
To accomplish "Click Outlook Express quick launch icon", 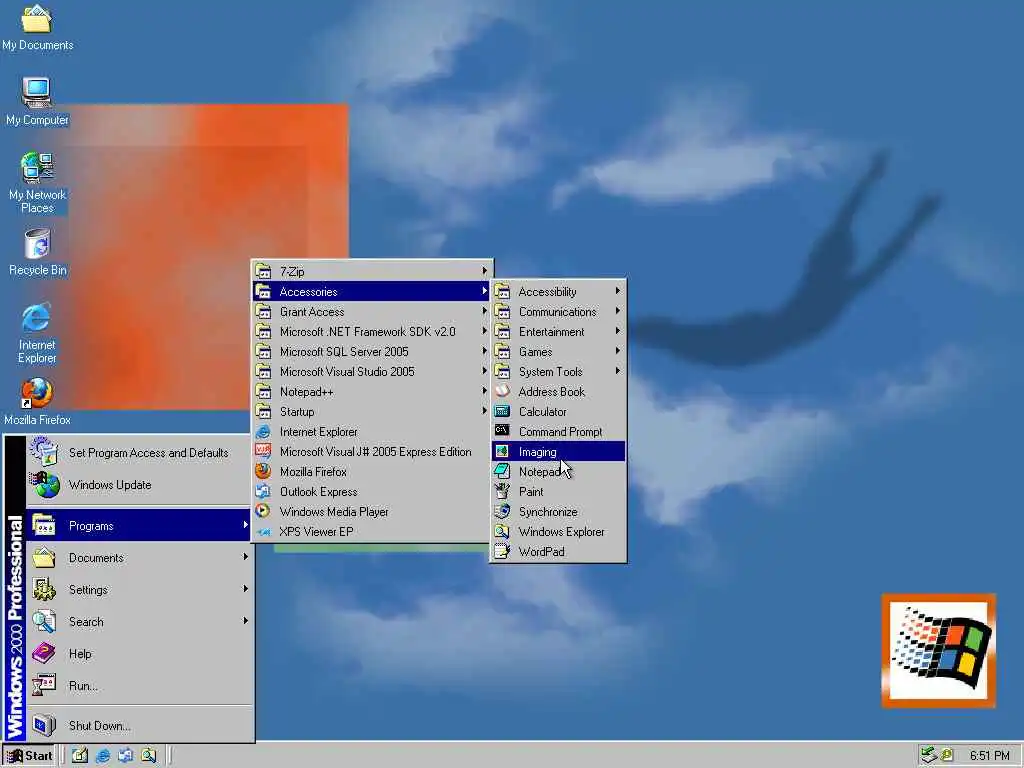I will click(125, 756).
